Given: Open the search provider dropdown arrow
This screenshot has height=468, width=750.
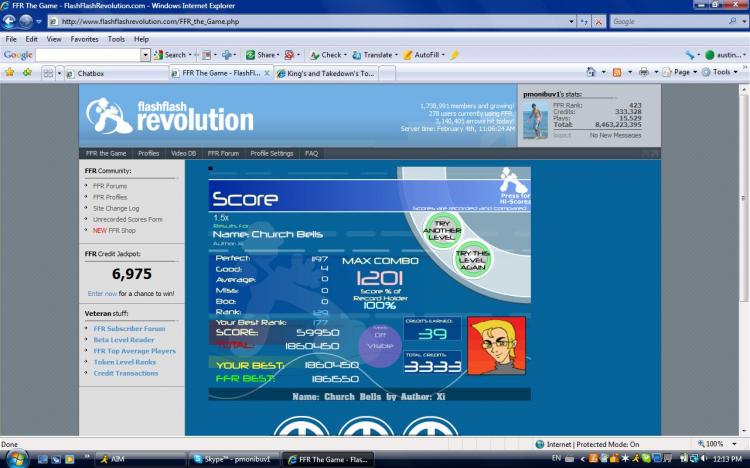Looking at the screenshot, I should [744, 22].
